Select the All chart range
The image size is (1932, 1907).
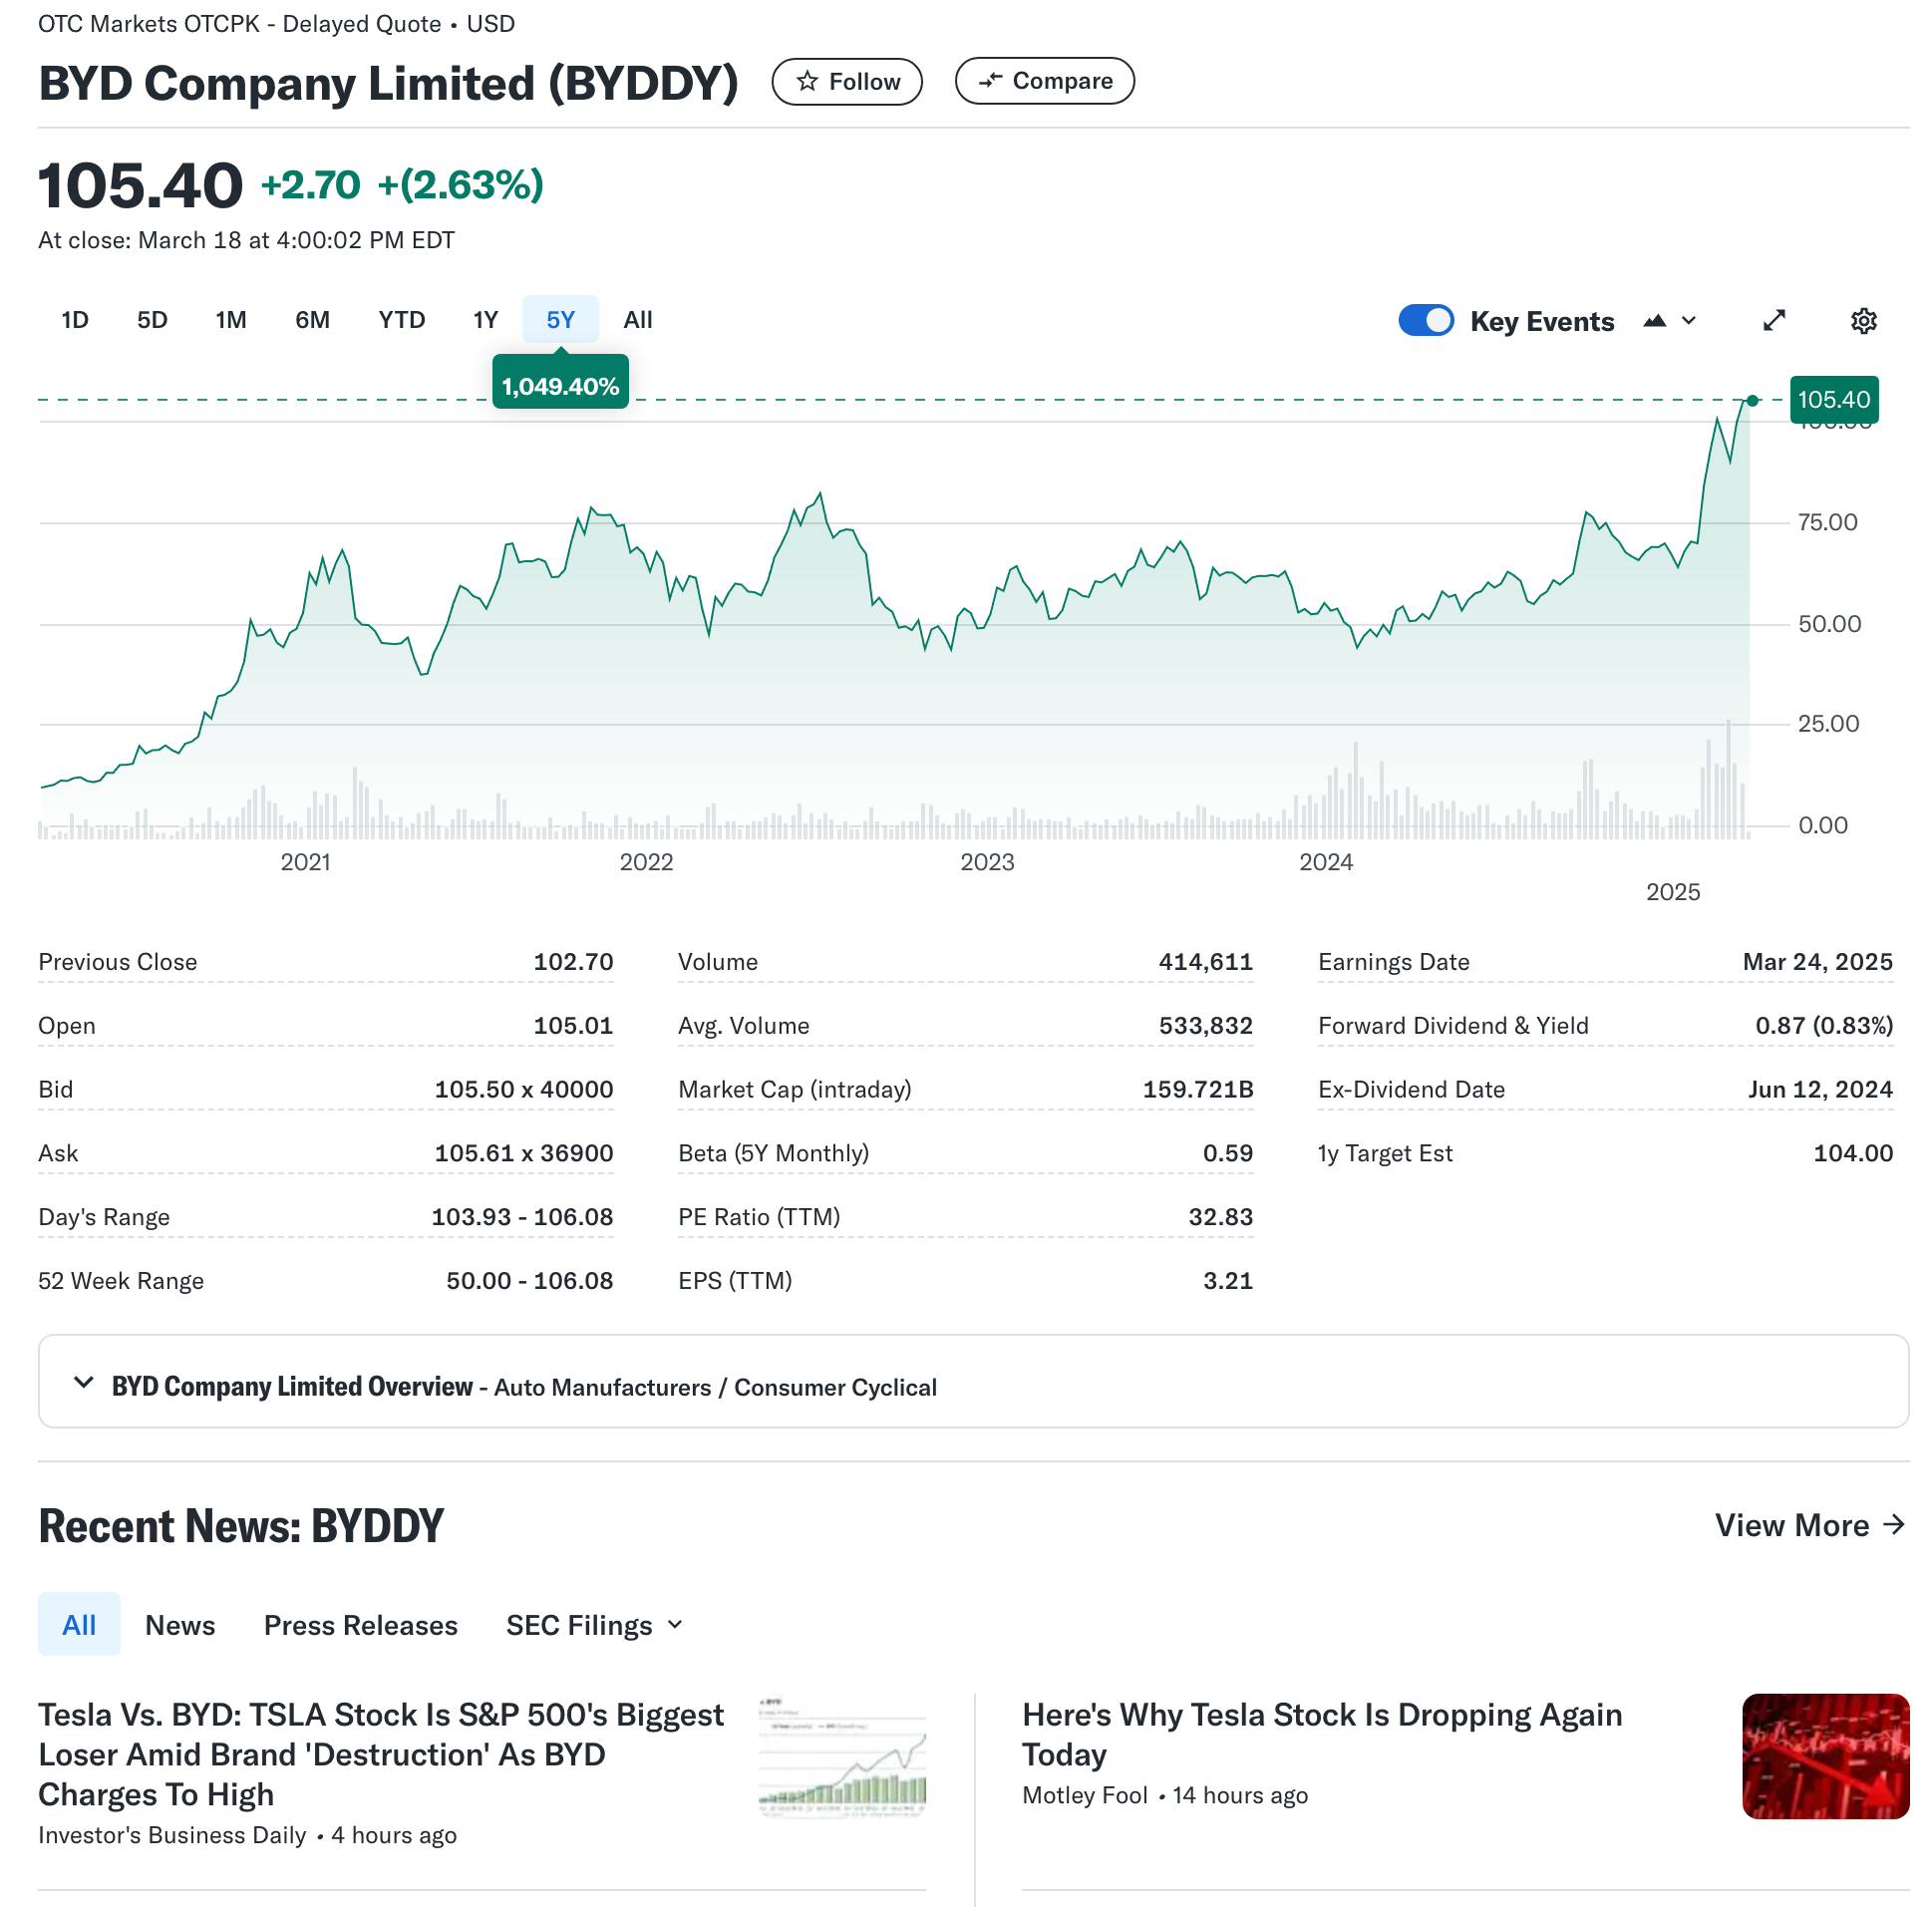click(x=638, y=319)
